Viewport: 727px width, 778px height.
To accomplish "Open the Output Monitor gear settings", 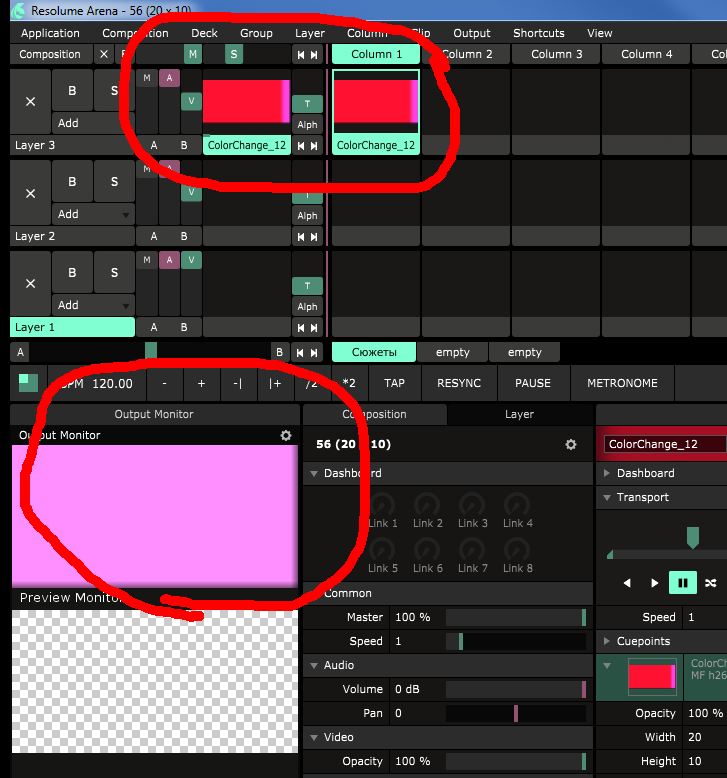I will click(285, 436).
